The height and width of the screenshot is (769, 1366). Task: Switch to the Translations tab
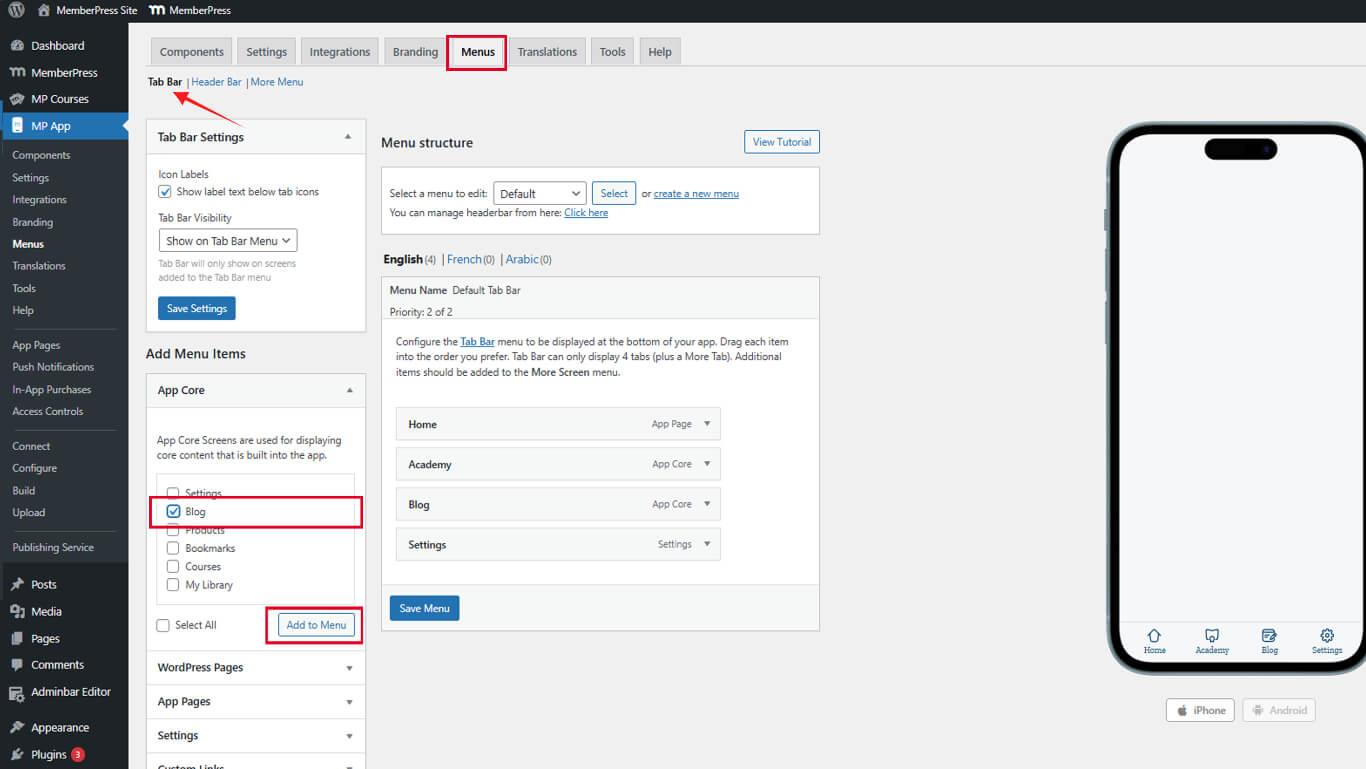coord(547,51)
